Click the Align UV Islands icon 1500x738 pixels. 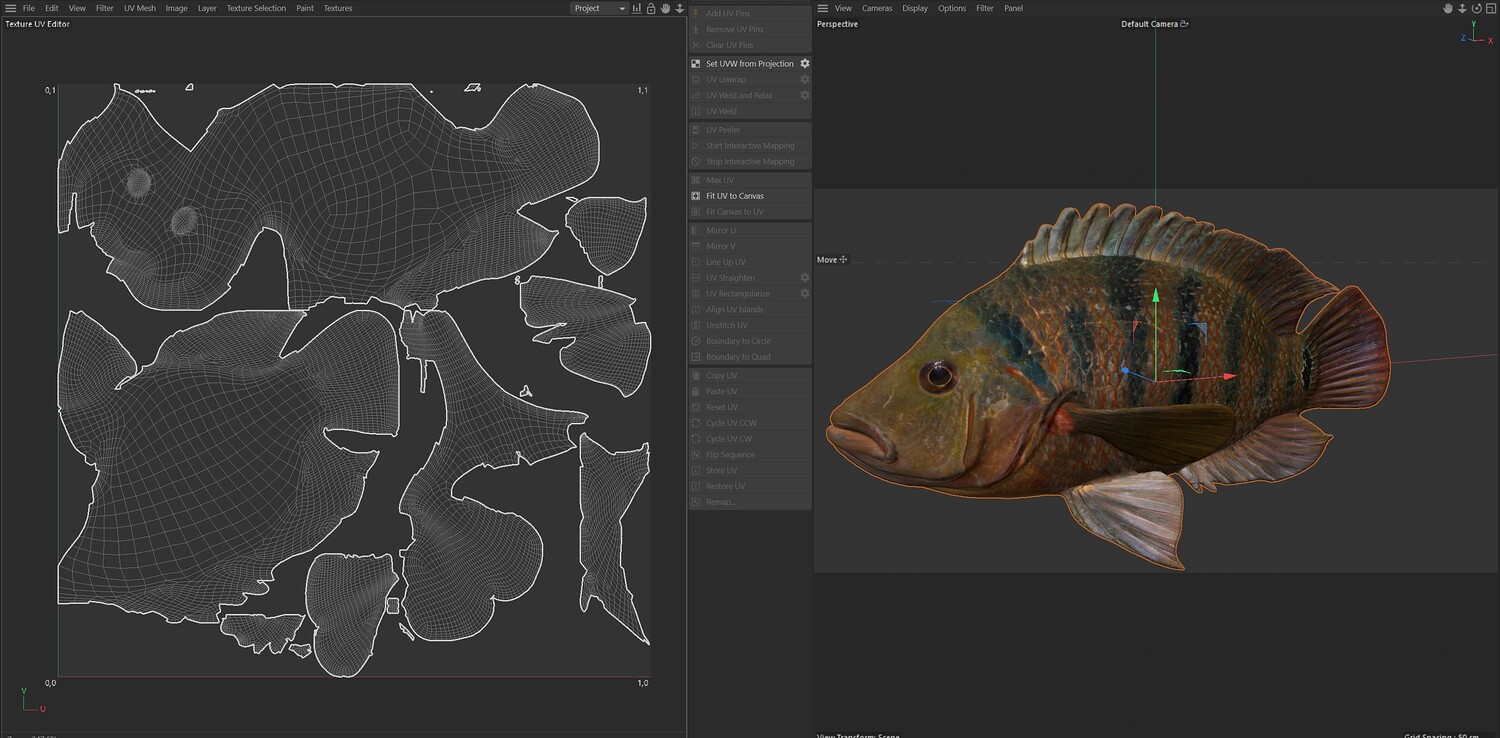tap(696, 310)
